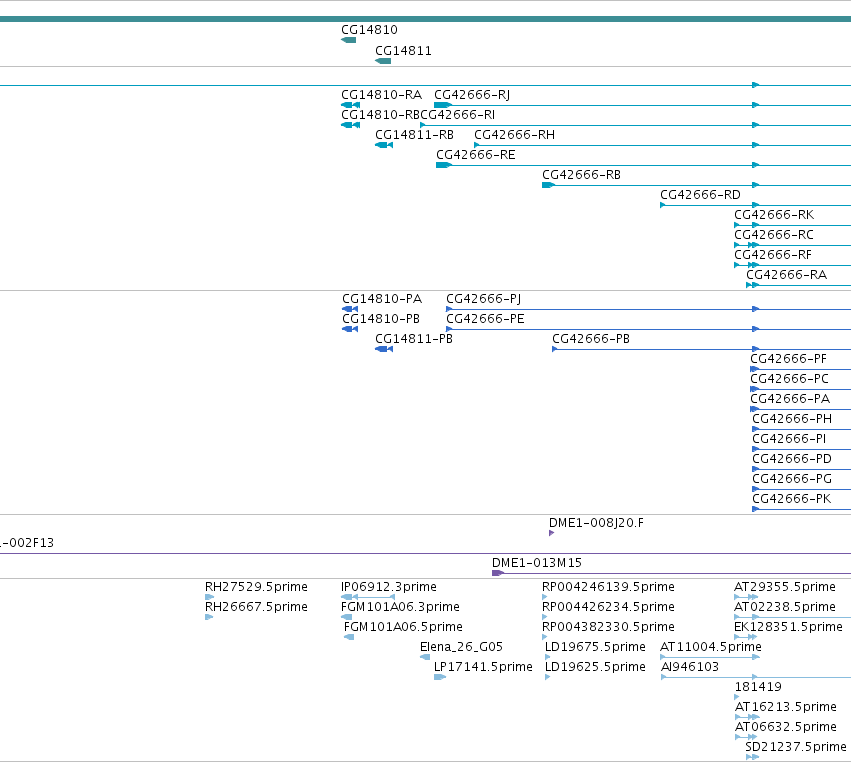Viewport: 851px width, 762px height.
Task: Click the CG42666-RE exon glyph
Action: point(443,165)
